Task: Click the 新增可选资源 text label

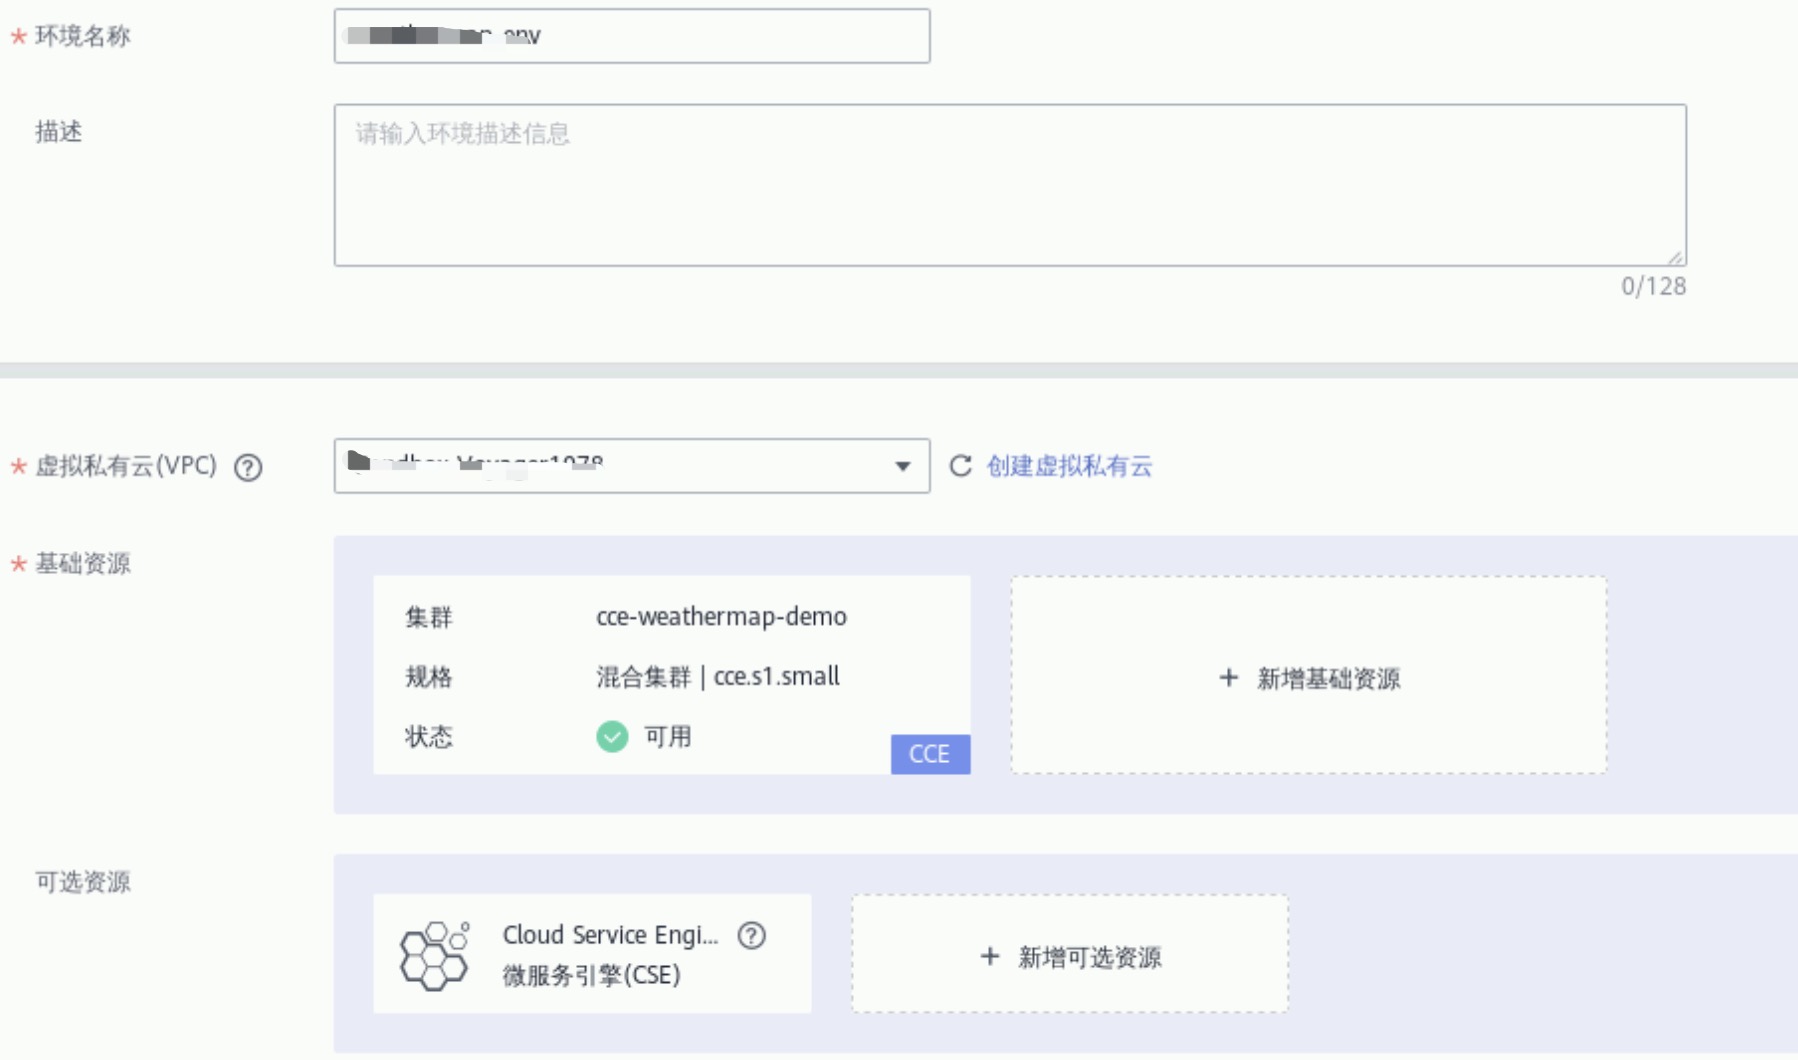Action: (x=1089, y=957)
